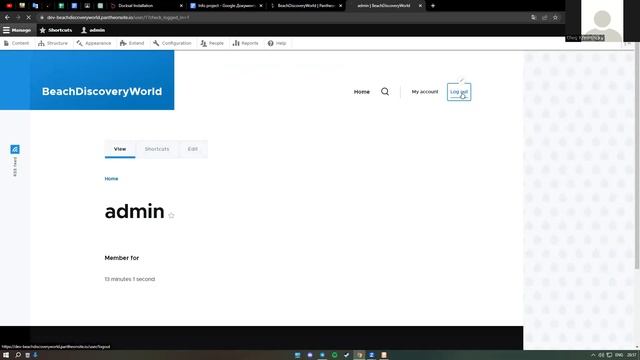Open the RSS feed icon
This screenshot has height=360, width=640.
coord(15,149)
